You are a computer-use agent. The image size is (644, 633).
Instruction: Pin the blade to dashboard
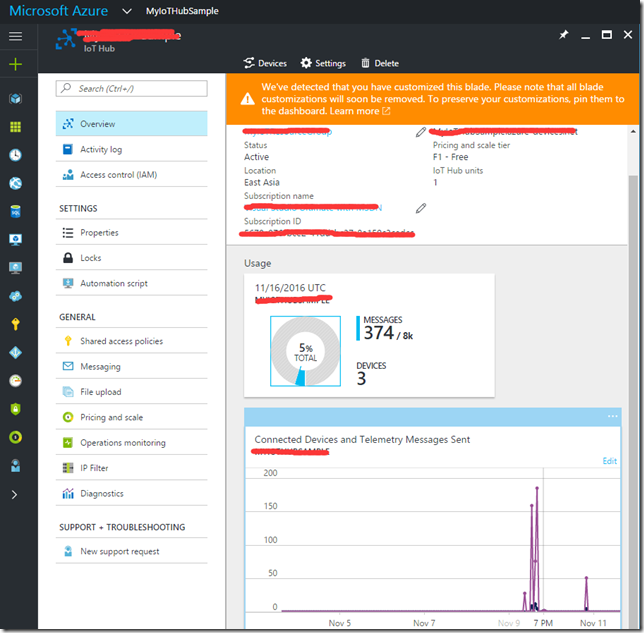(564, 35)
